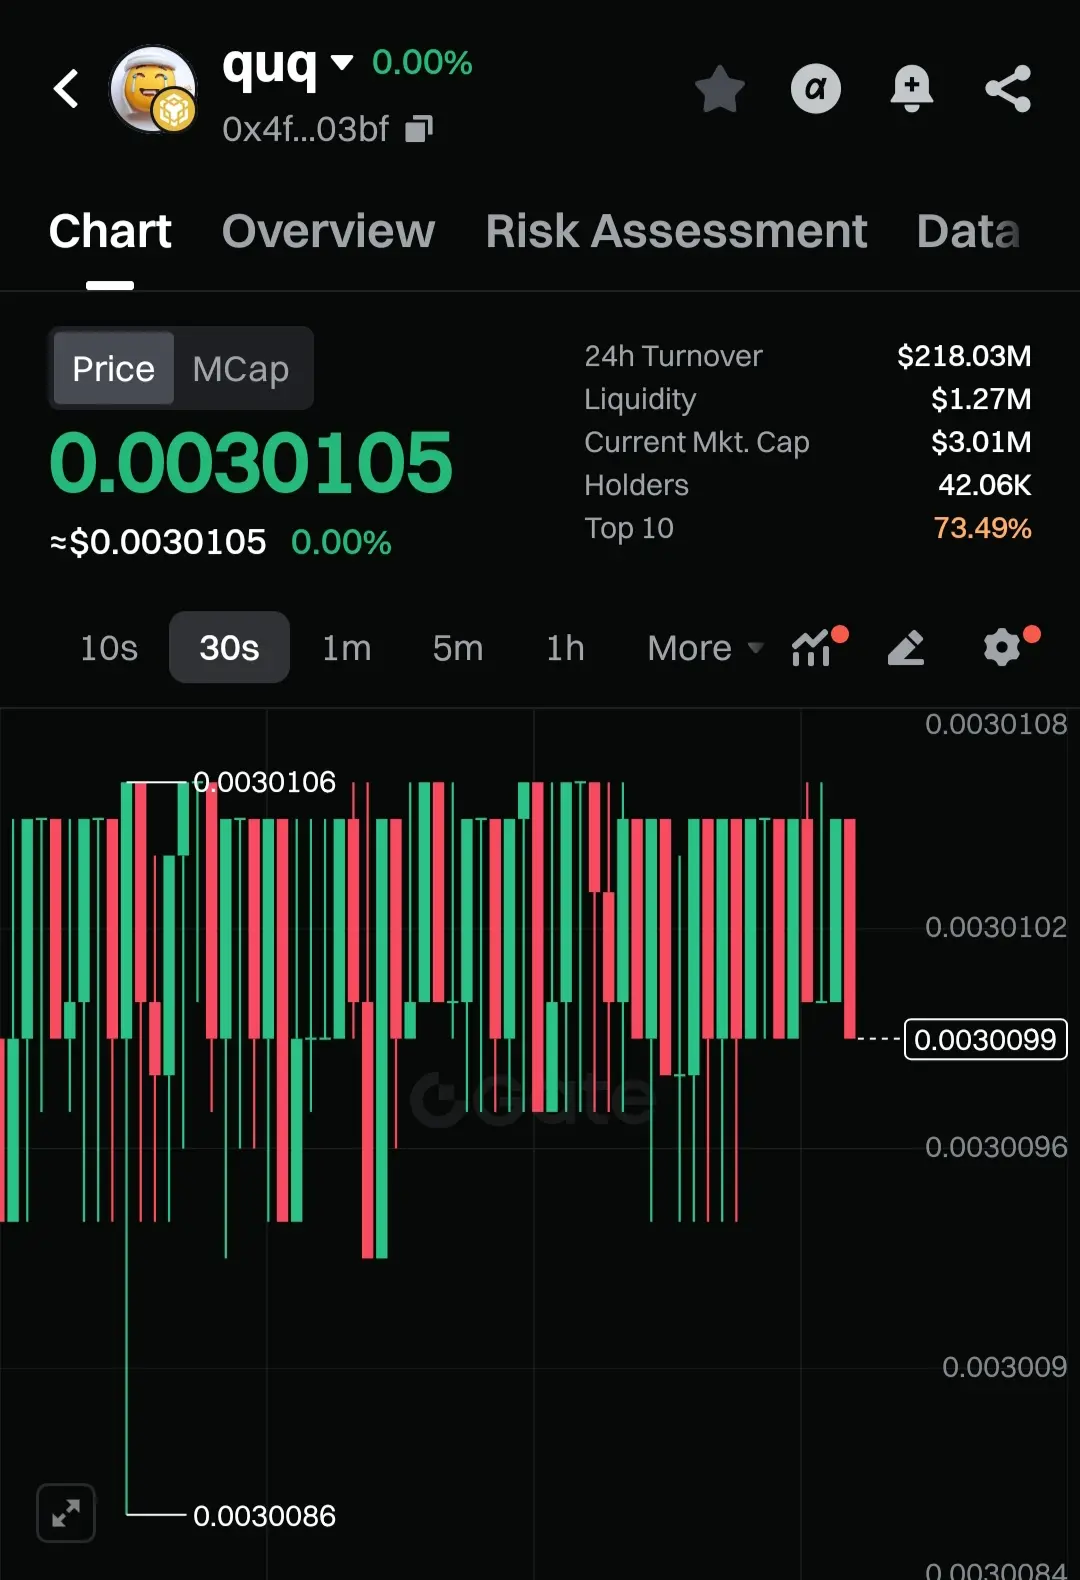Click the 0.0030108 price axis label

(996, 724)
